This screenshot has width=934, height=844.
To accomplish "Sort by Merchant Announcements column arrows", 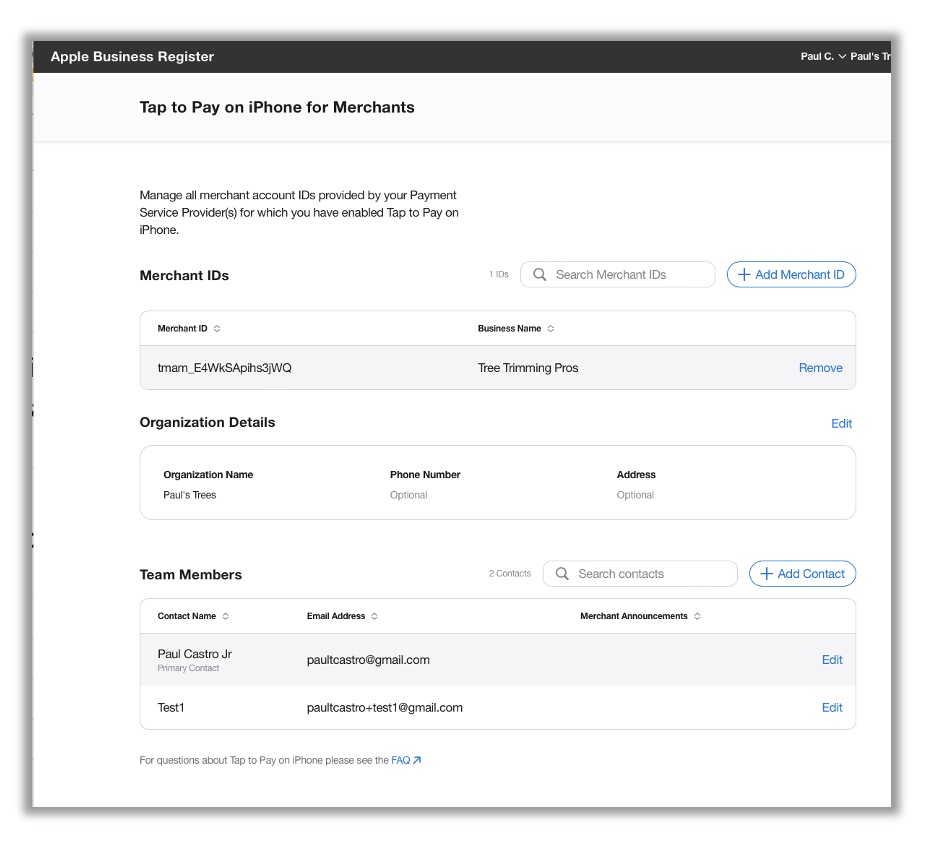I will [697, 617].
